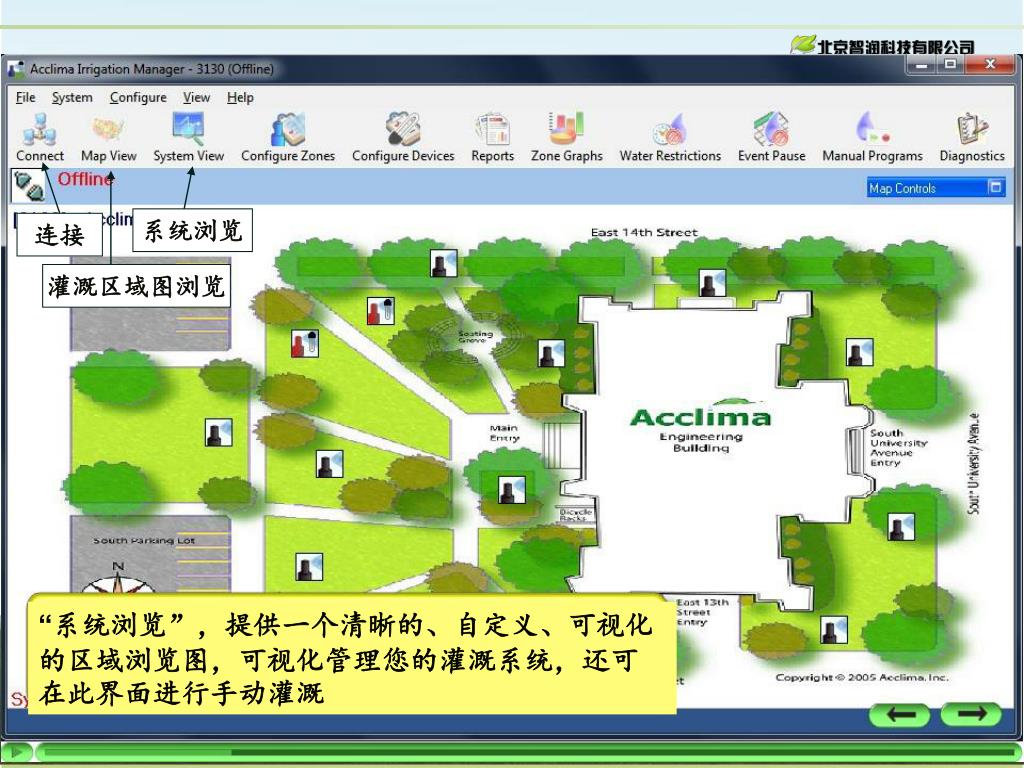Select sprinkler marker on far west lawn
The height and width of the screenshot is (768, 1024).
pyautogui.click(x=219, y=432)
